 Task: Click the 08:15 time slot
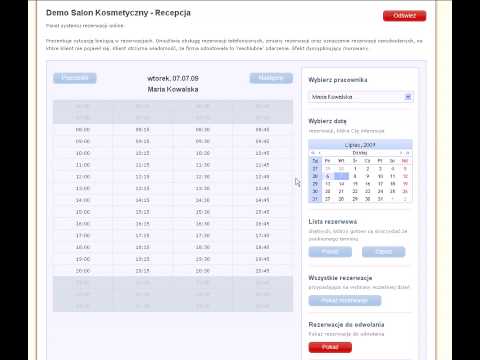142,130
